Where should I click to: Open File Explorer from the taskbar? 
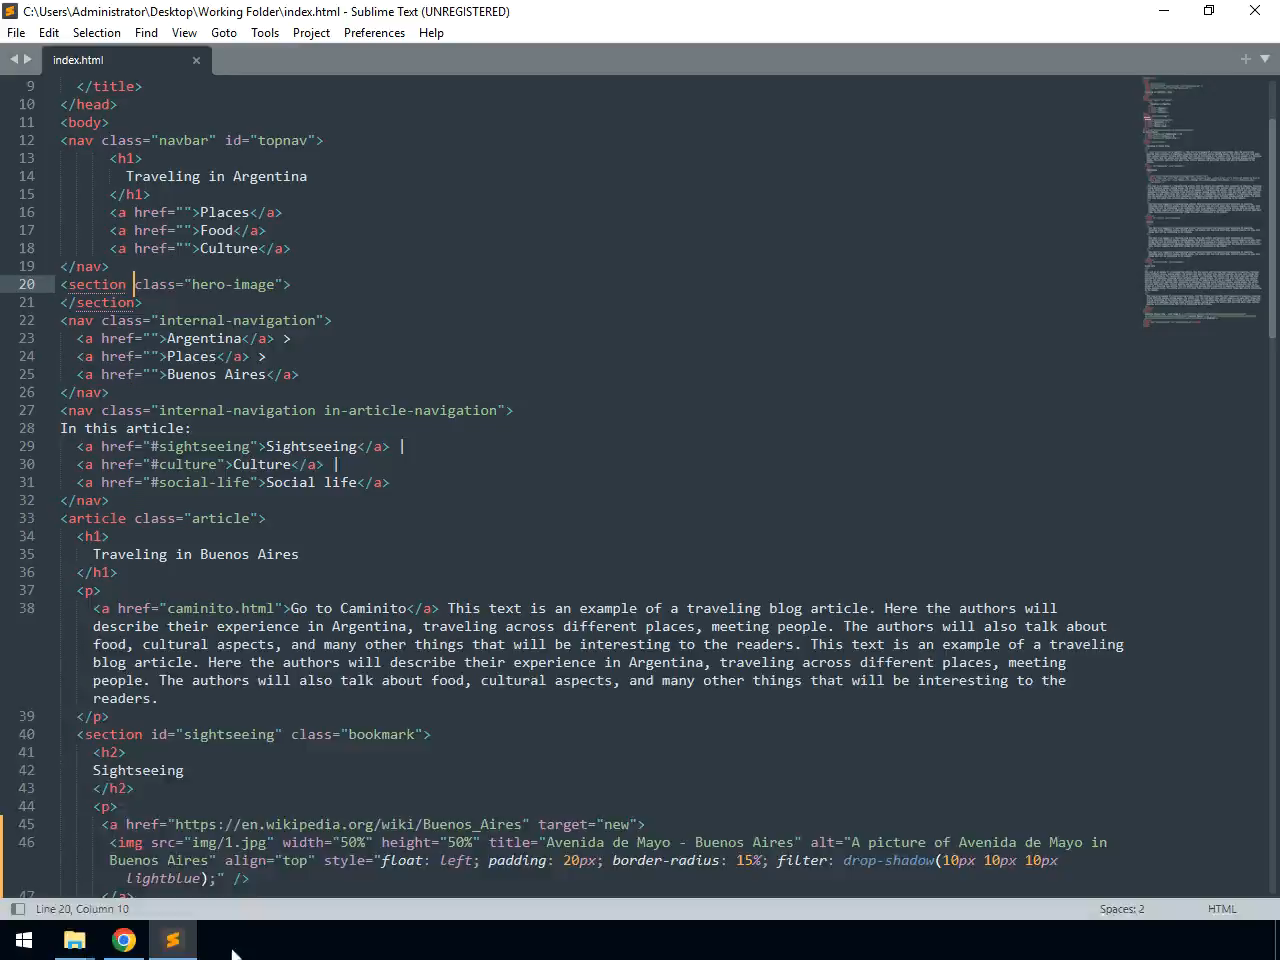(x=74, y=940)
